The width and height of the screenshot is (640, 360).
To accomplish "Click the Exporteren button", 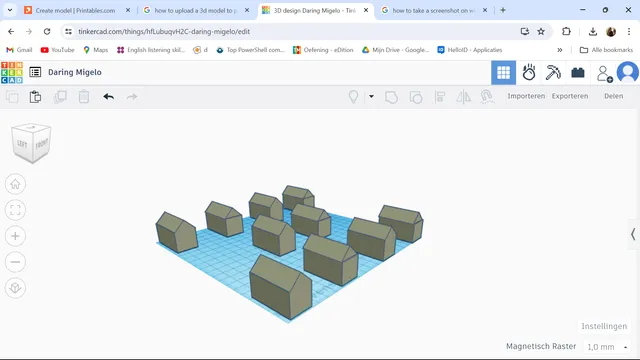I will pos(570,96).
